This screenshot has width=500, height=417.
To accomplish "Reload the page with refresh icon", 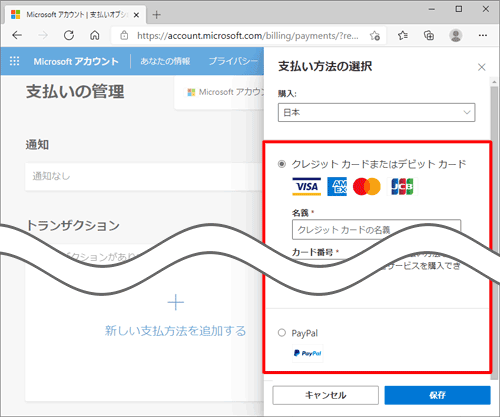I will 69,35.
